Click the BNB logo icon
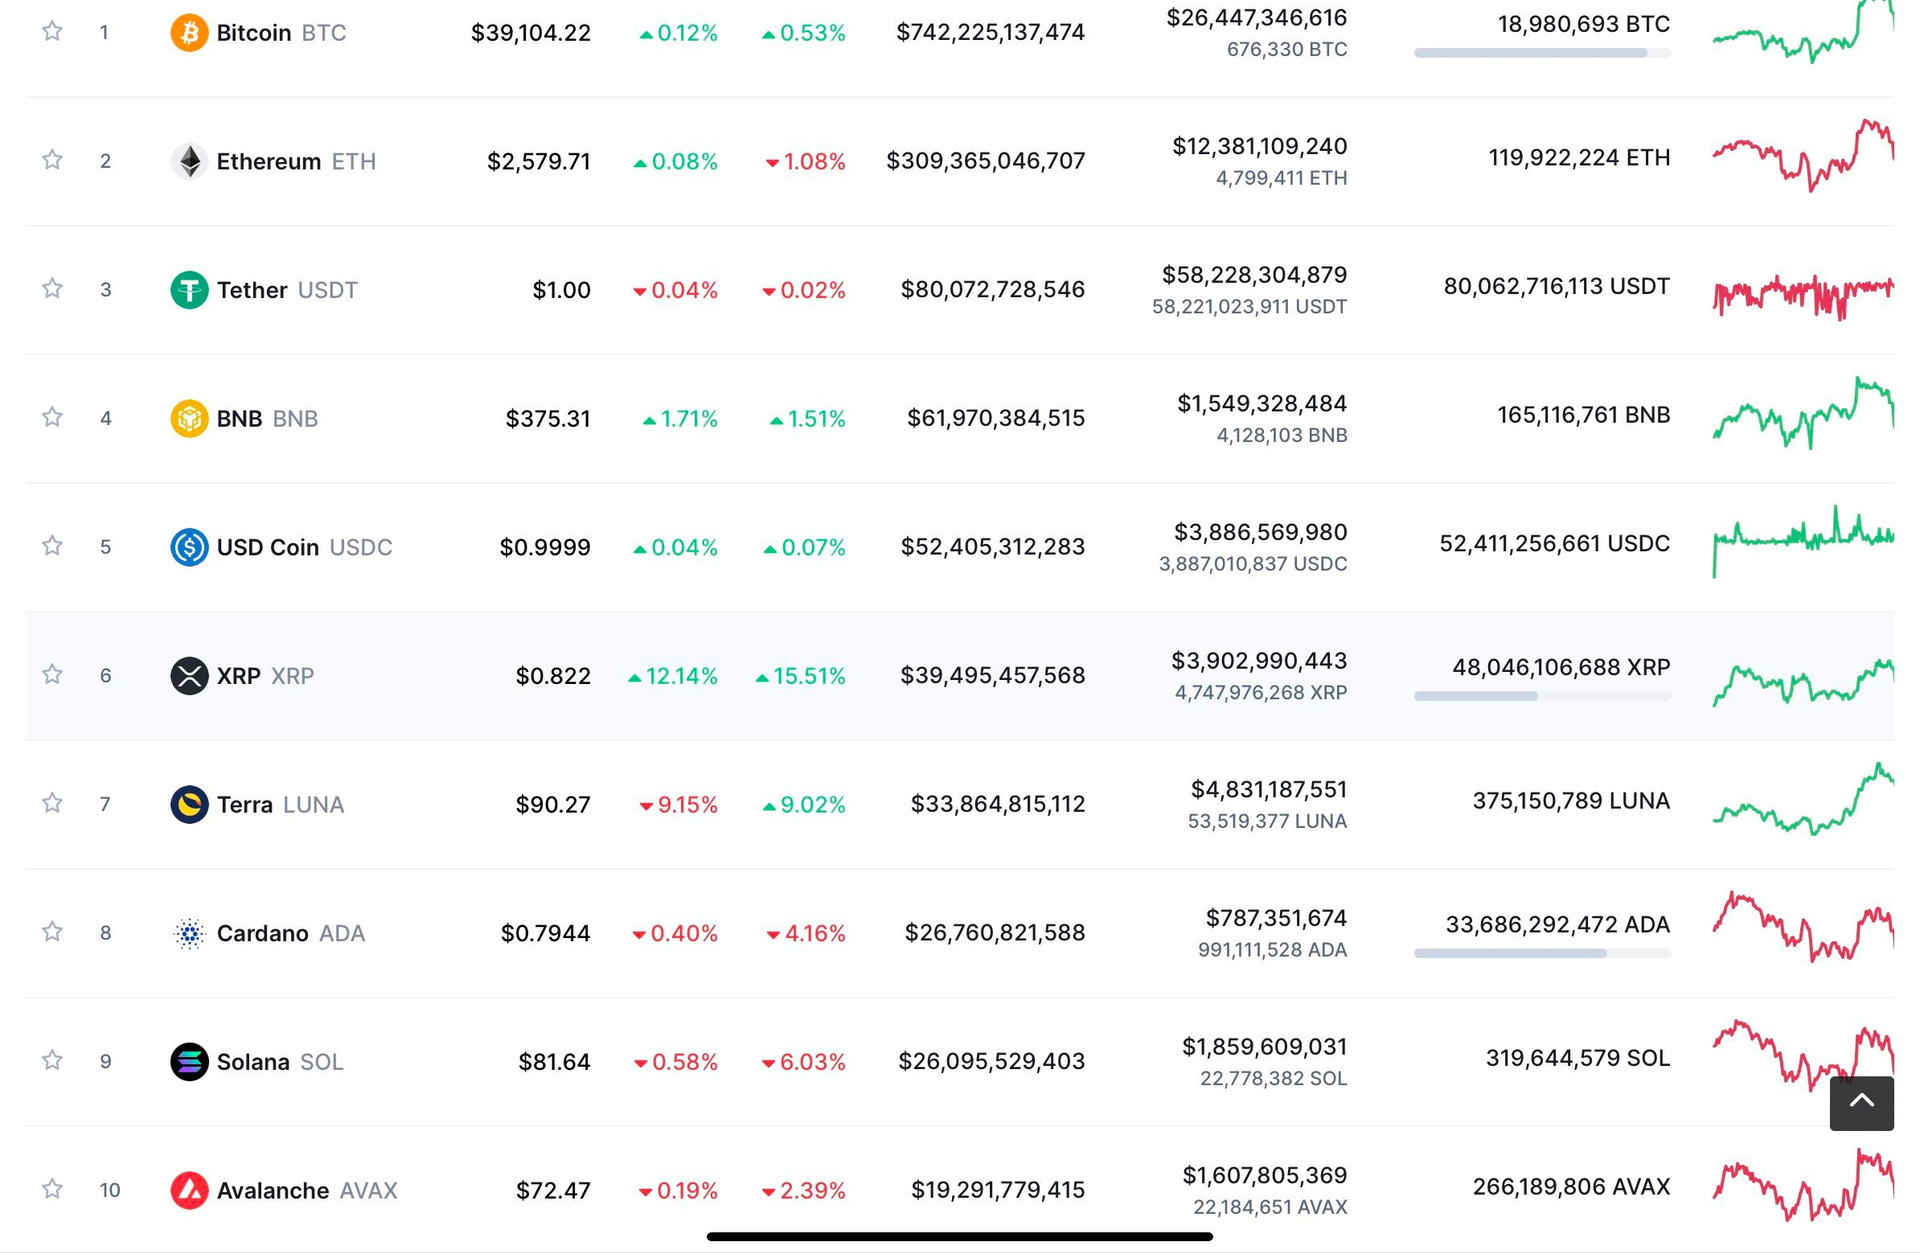 tap(189, 418)
